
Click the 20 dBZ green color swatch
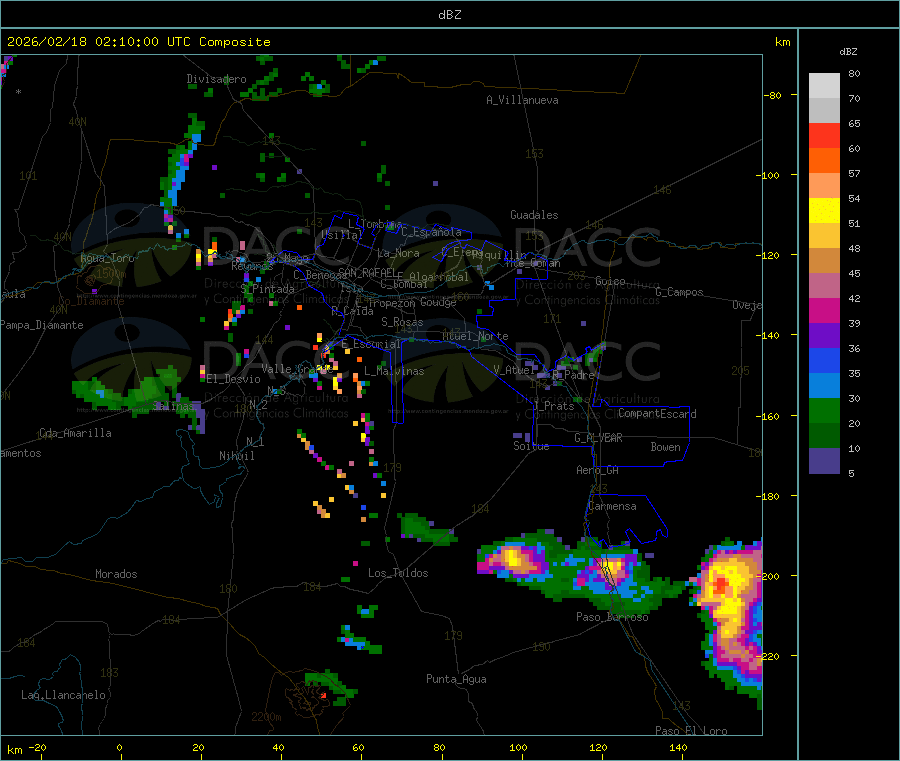coord(824,410)
